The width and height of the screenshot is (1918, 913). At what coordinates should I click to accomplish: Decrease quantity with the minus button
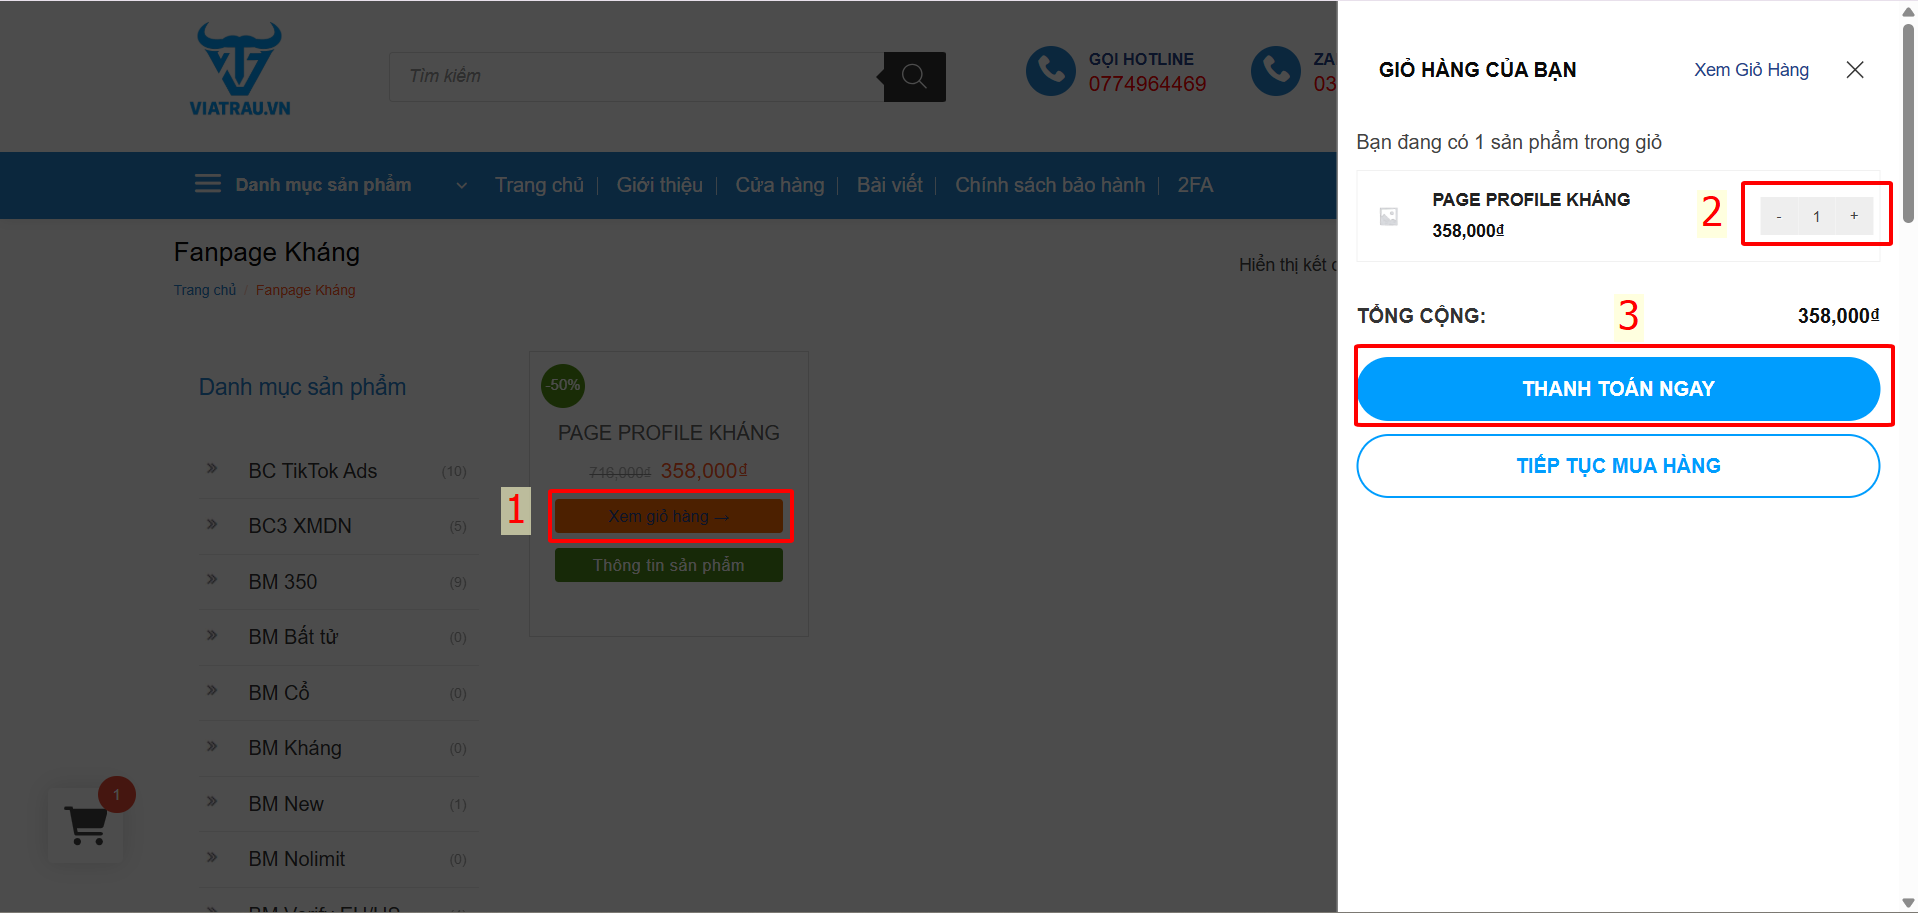point(1778,216)
